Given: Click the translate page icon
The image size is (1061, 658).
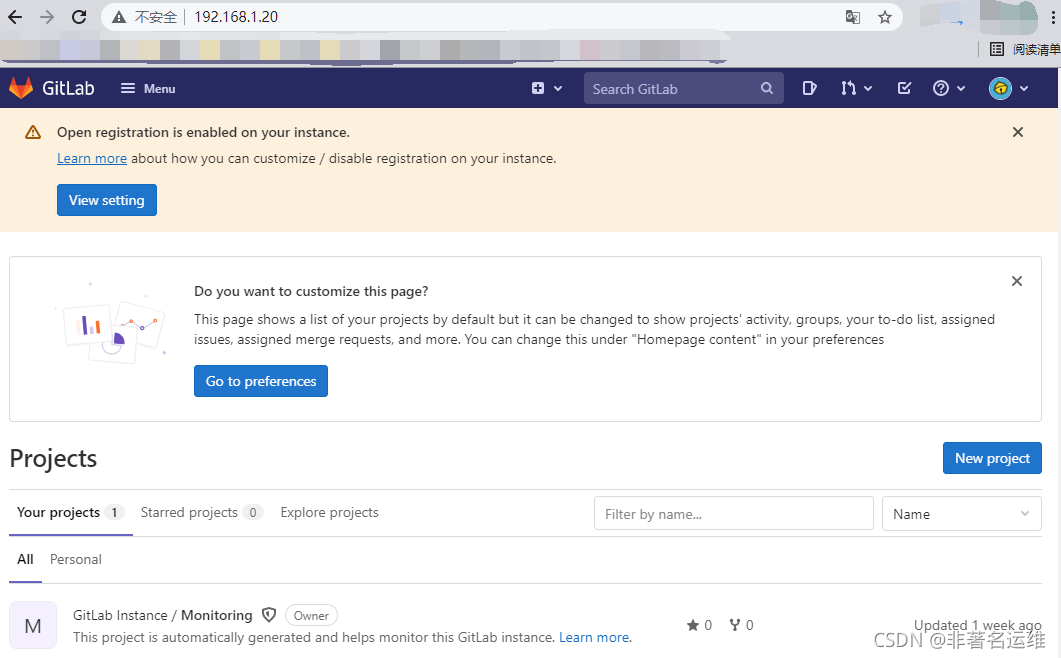Looking at the screenshot, I should 853,17.
